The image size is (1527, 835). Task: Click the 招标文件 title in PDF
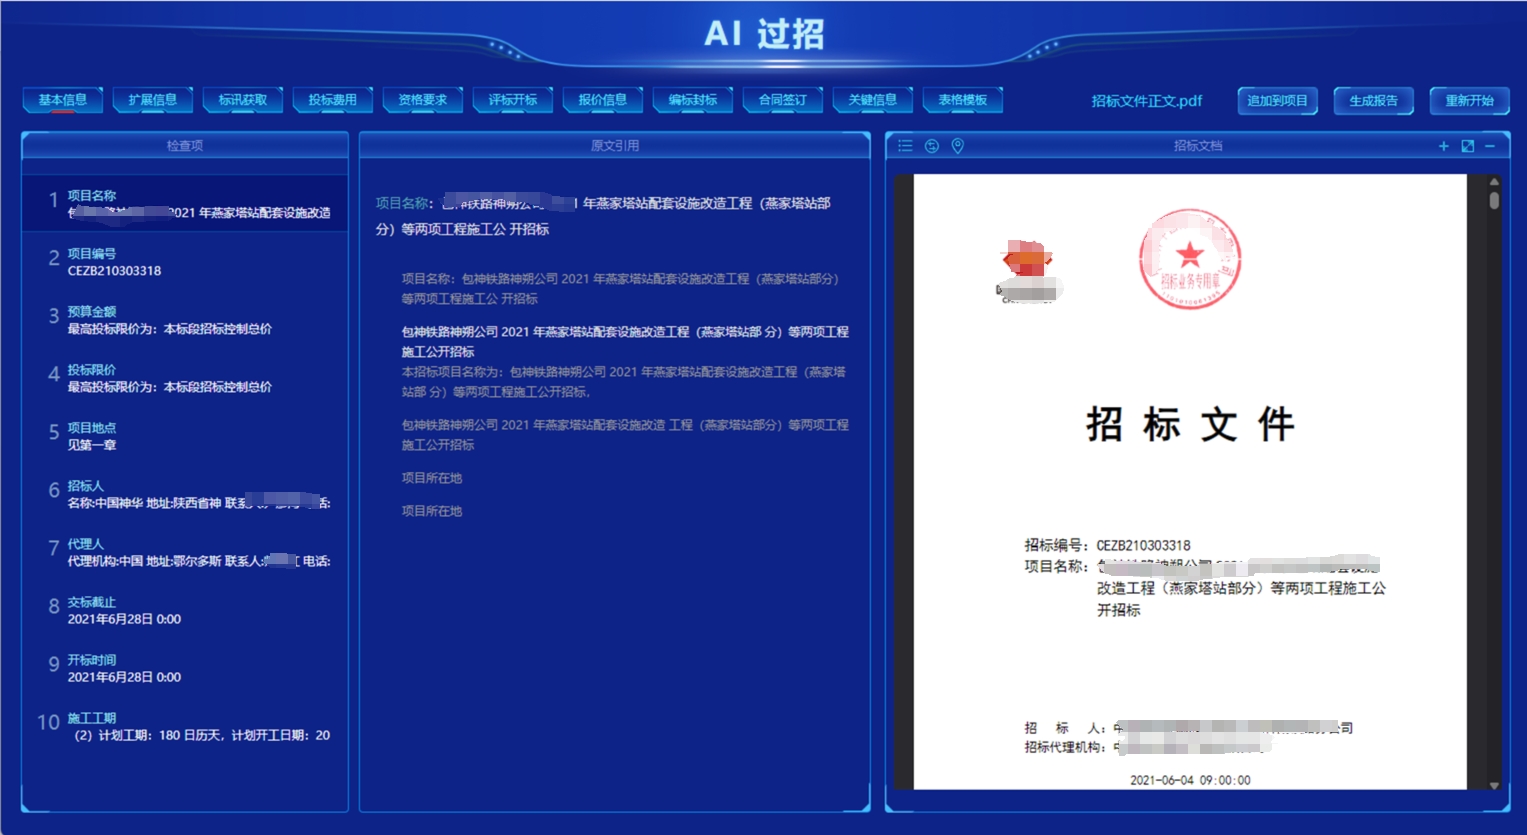(x=1190, y=424)
